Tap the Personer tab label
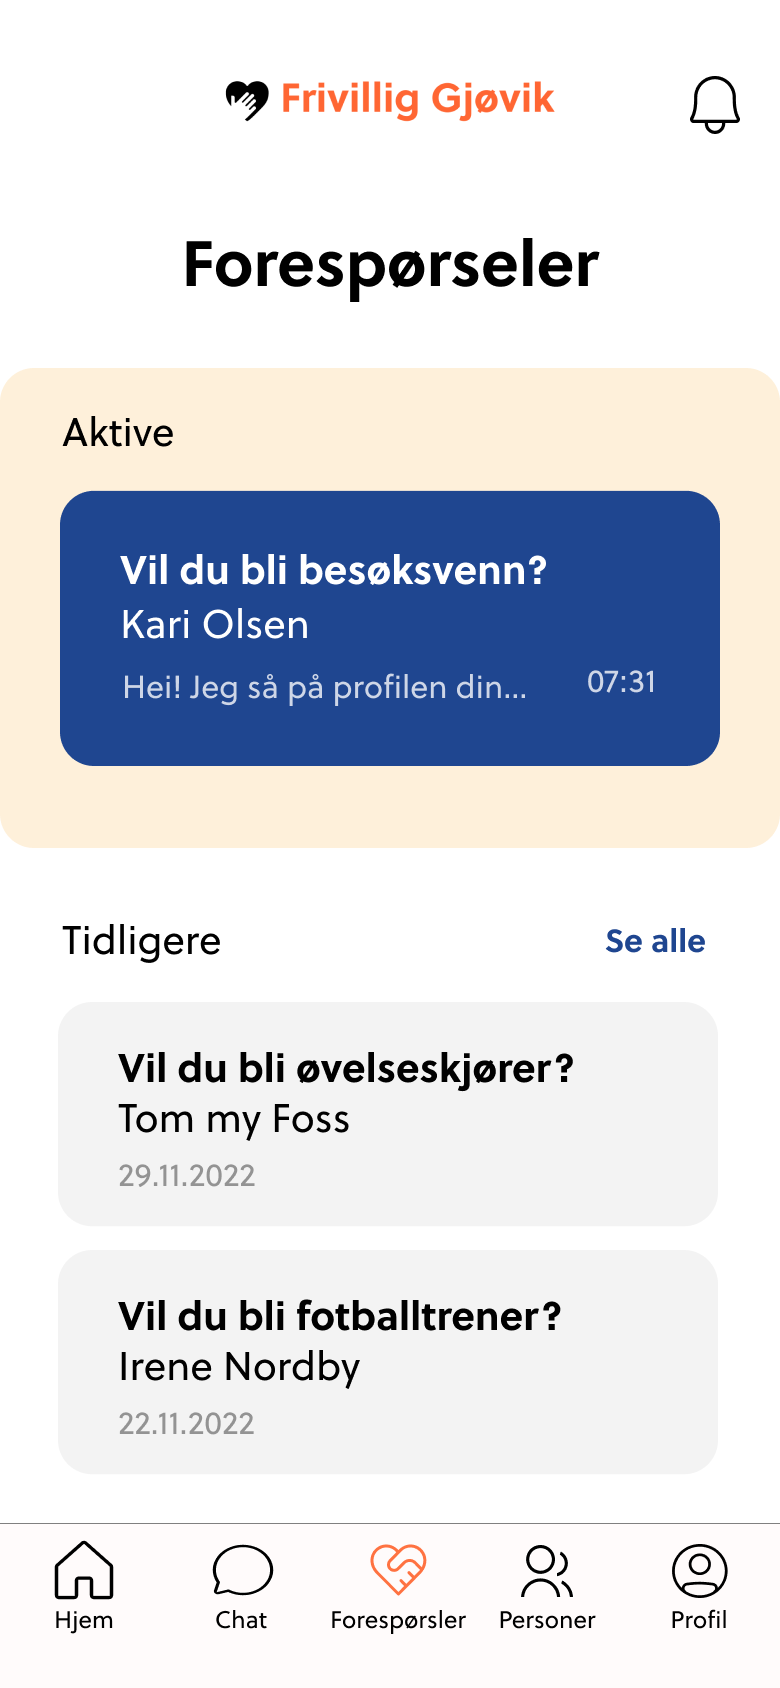 (547, 1620)
